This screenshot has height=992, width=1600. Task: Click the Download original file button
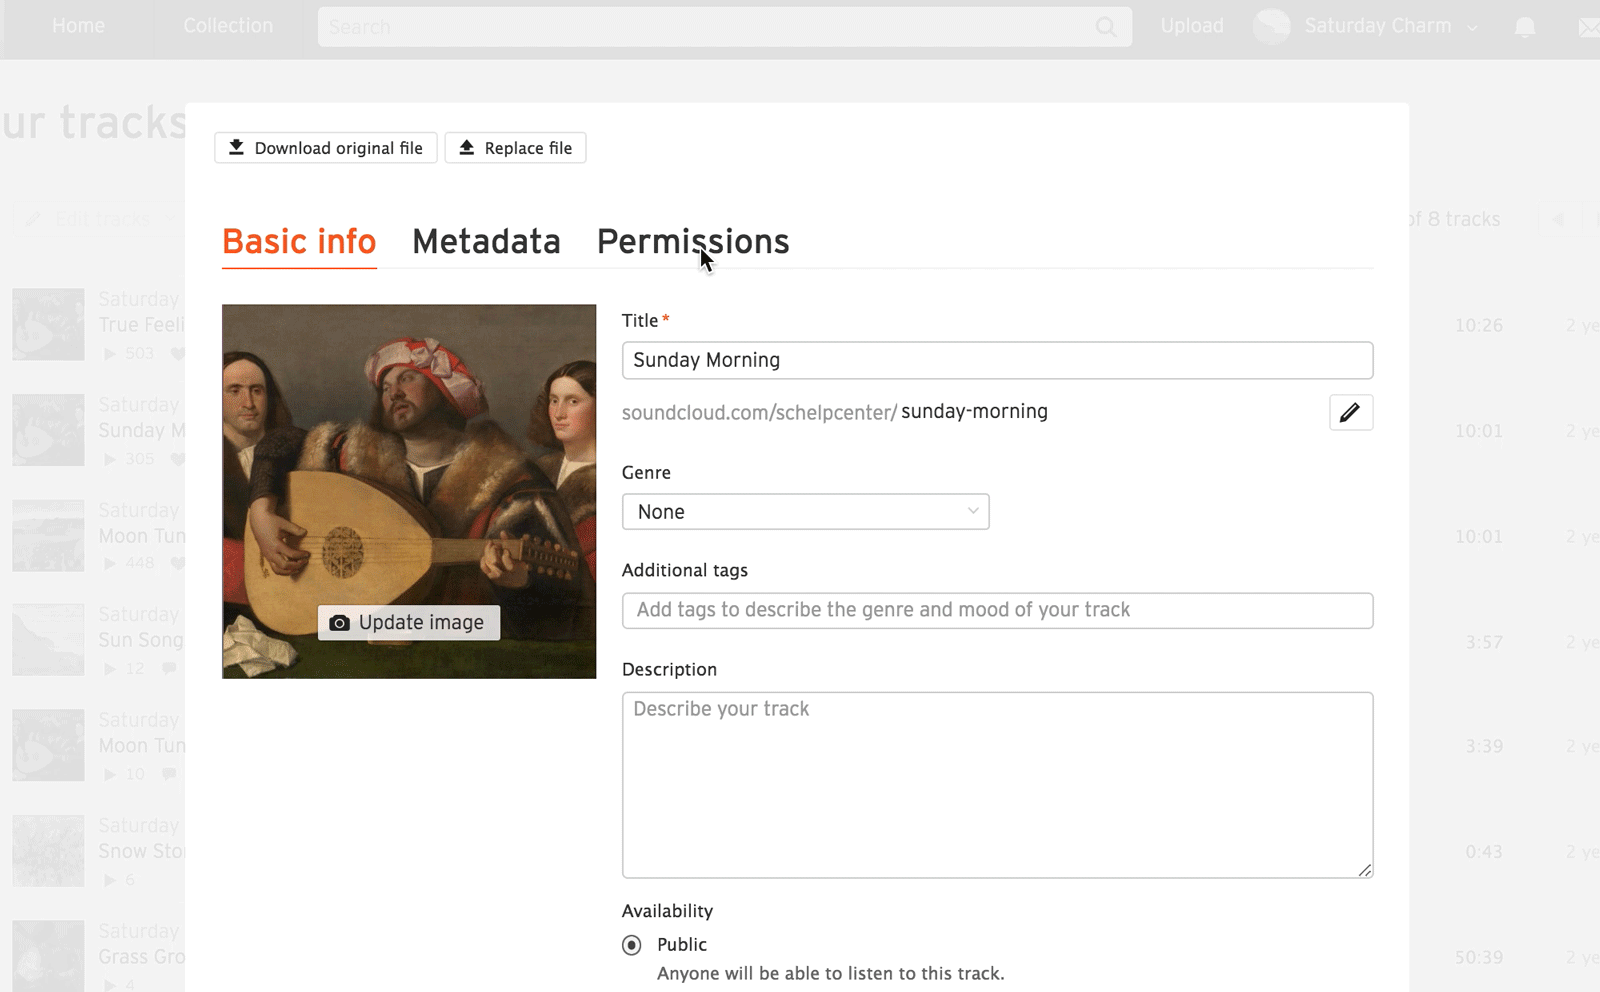pos(326,148)
